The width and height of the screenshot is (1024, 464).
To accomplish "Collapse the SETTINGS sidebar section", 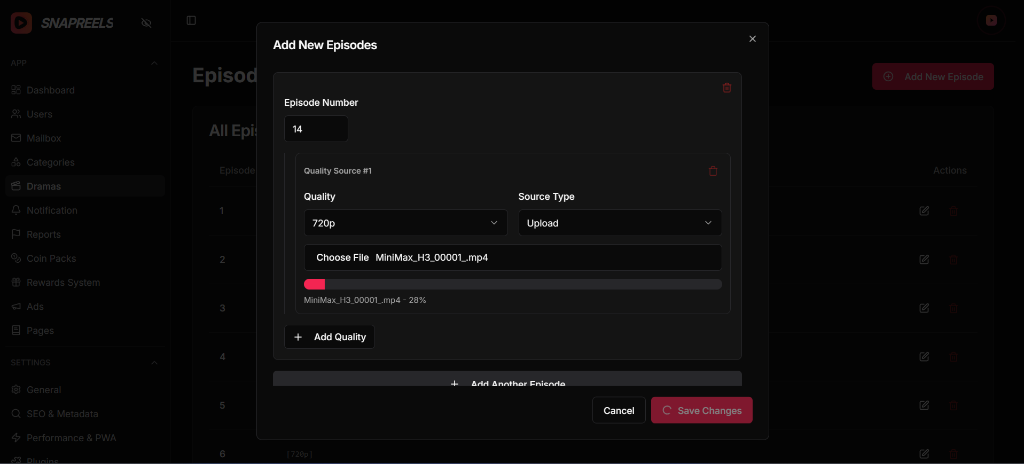I will 154,363.
